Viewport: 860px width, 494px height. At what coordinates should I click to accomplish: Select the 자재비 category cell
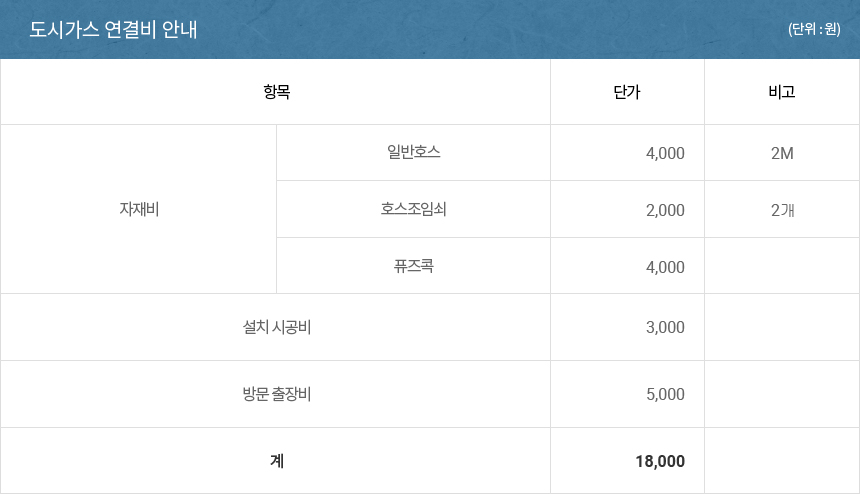click(x=139, y=209)
